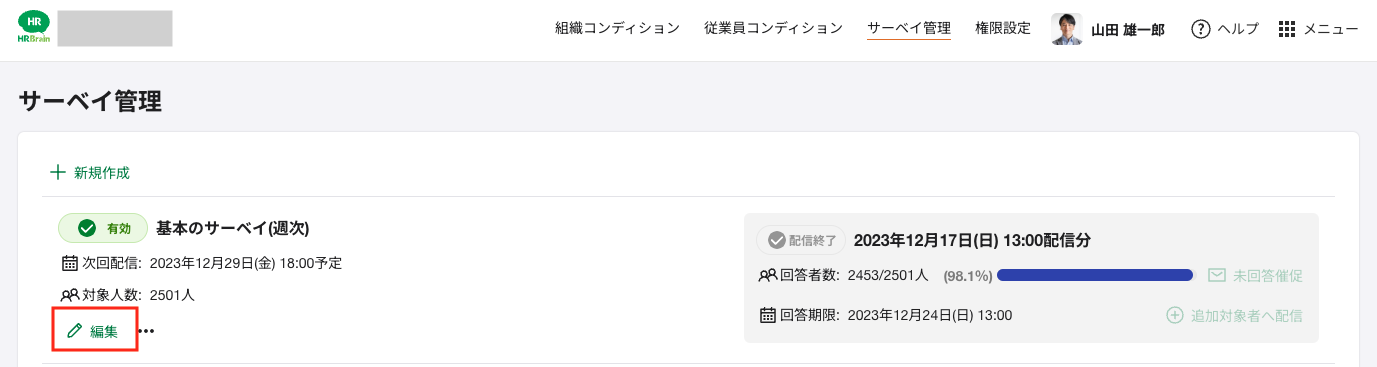
Task: Open 山田 雄一郎 user menu
Action: pyautogui.click(x=1128, y=30)
